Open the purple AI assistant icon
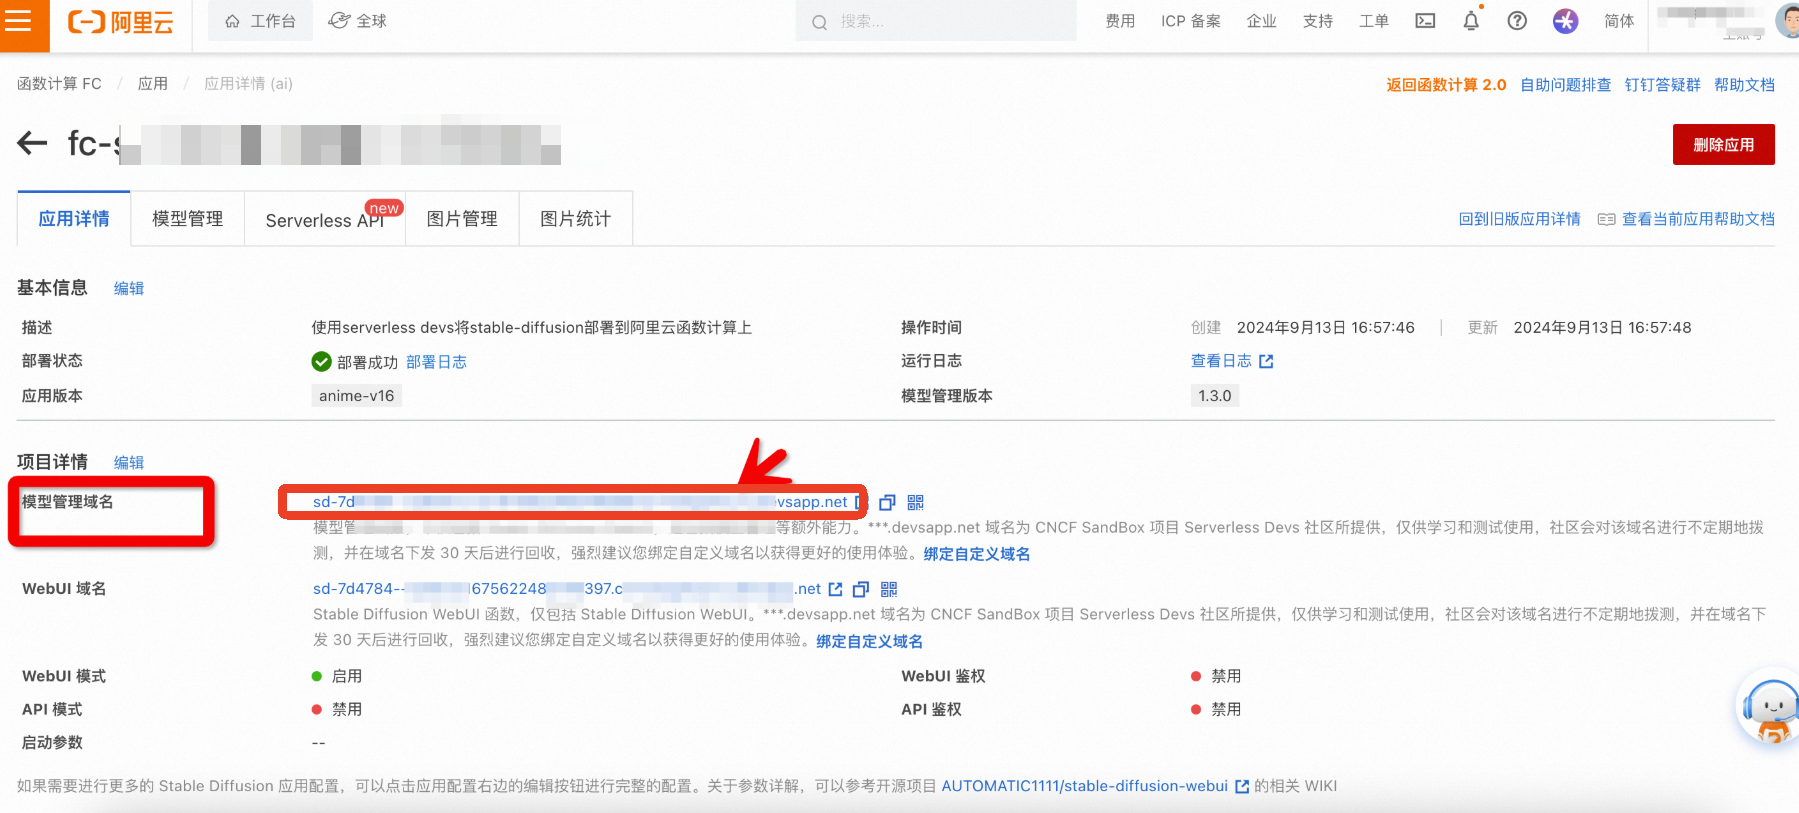The image size is (1799, 813). click(x=1565, y=21)
